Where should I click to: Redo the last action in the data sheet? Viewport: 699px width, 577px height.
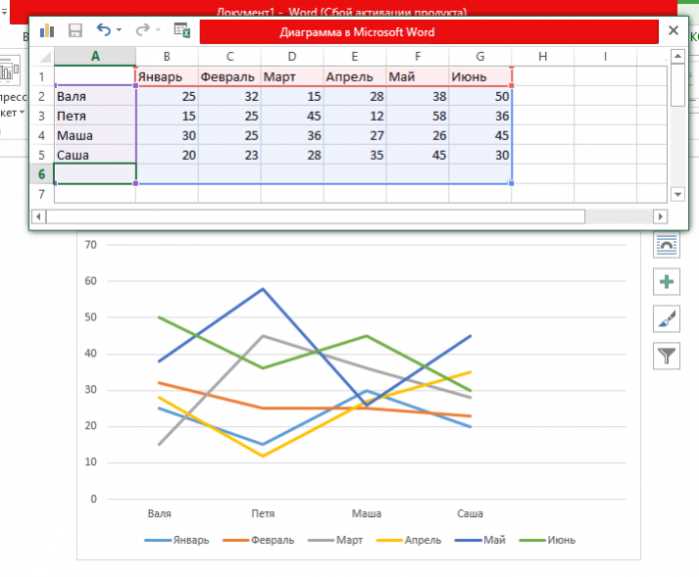coord(143,30)
